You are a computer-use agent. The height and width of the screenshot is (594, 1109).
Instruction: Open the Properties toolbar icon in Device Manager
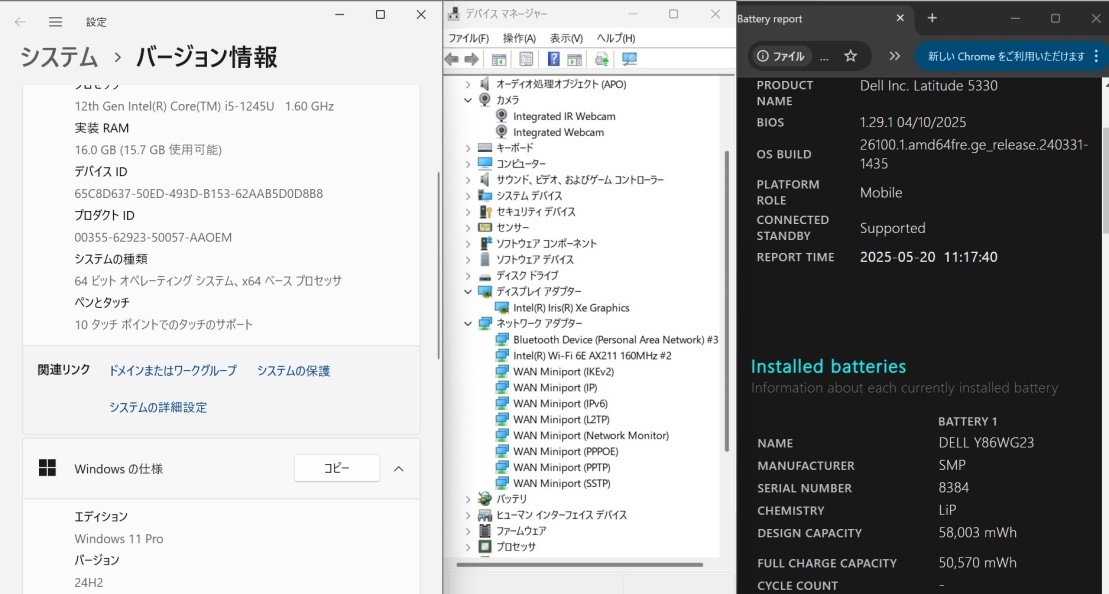click(x=527, y=59)
